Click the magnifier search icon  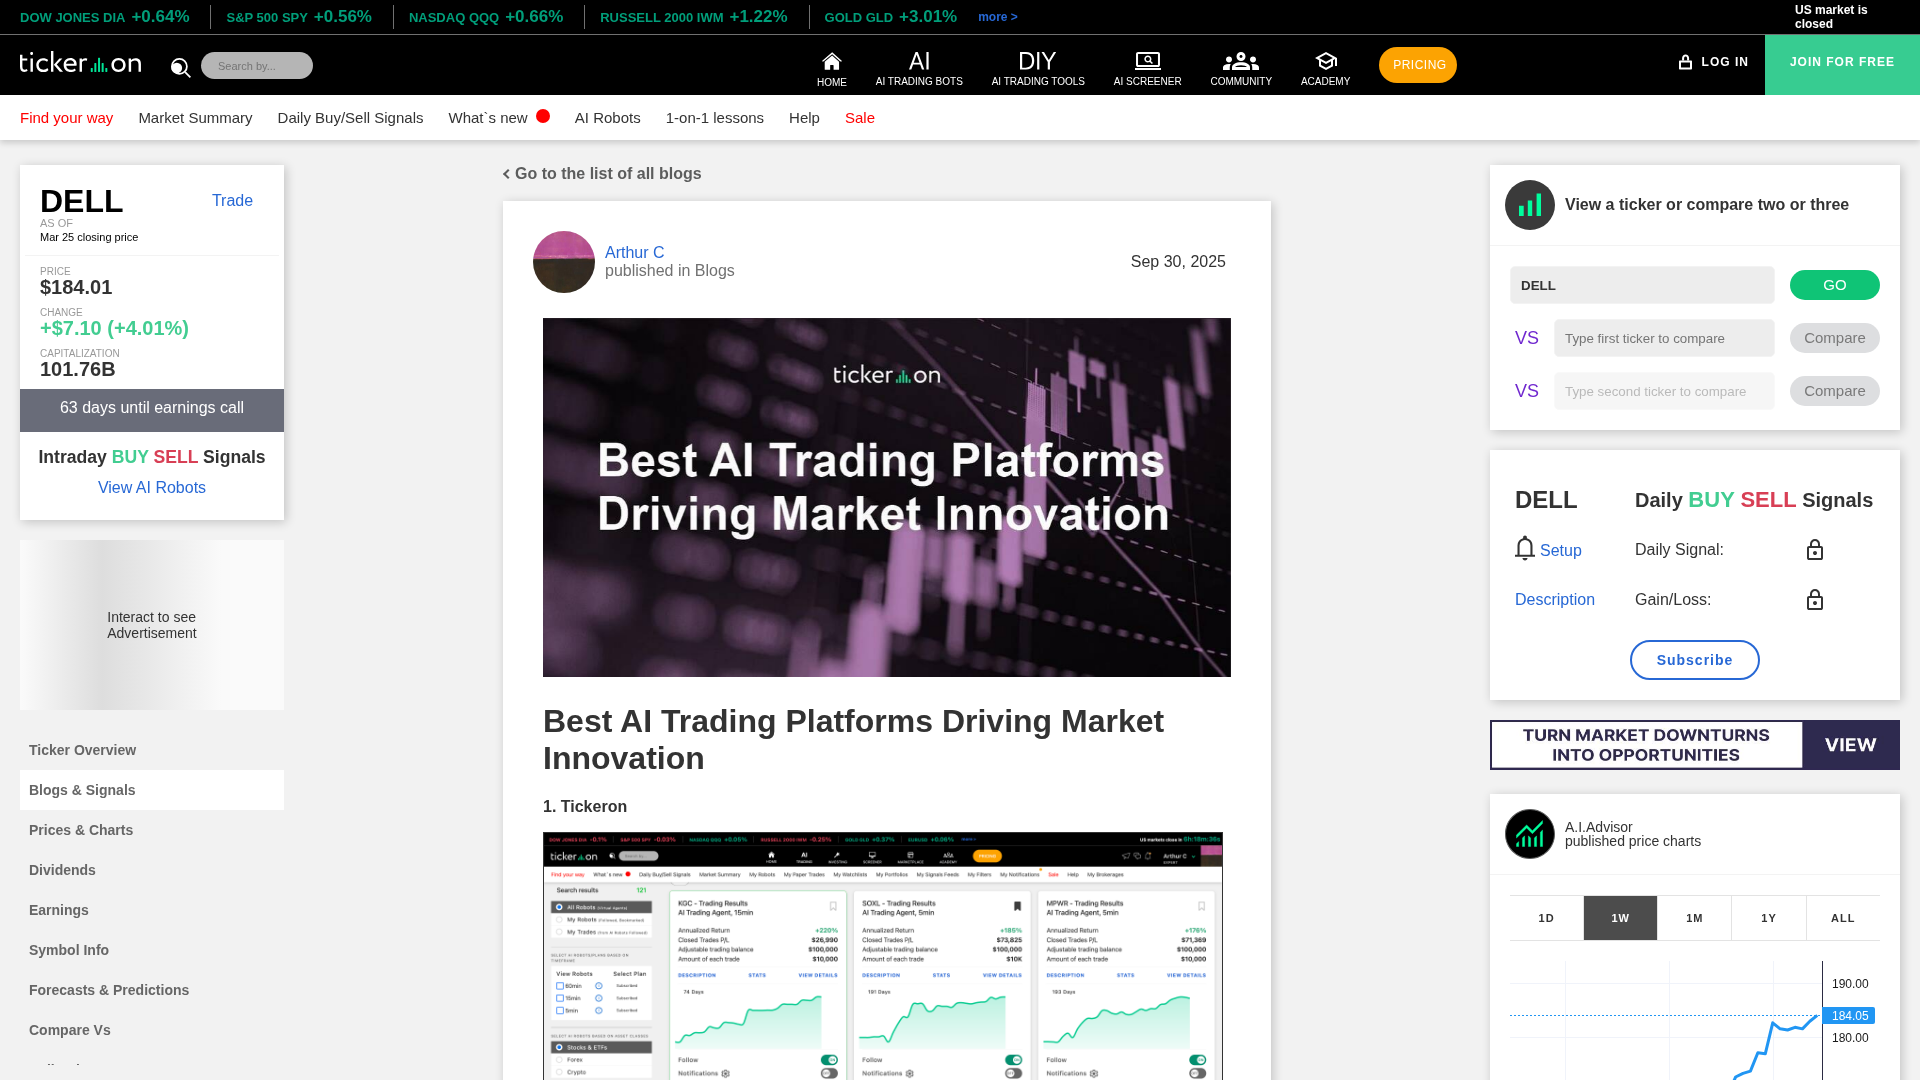(180, 67)
